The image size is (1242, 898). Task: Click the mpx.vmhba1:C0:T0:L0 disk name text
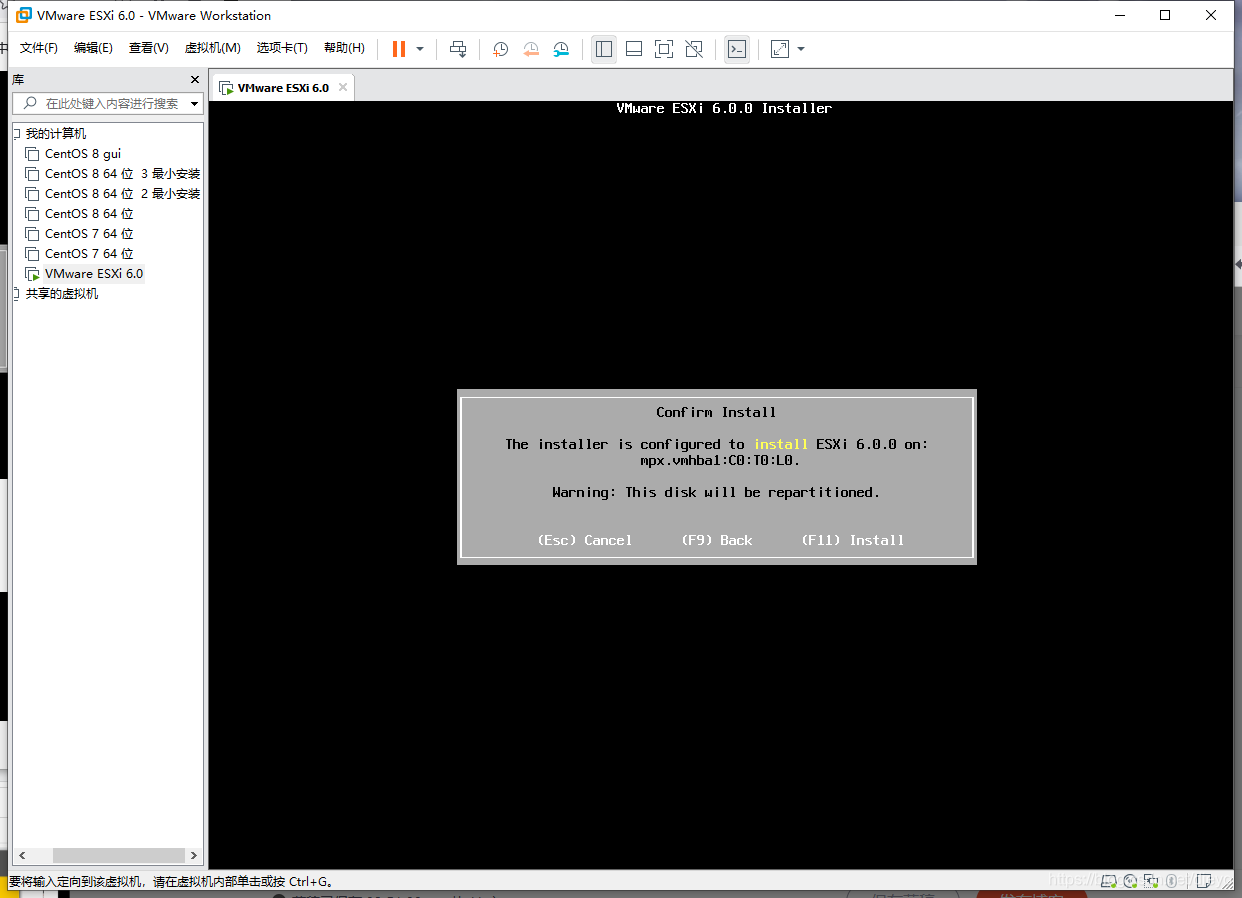720,460
